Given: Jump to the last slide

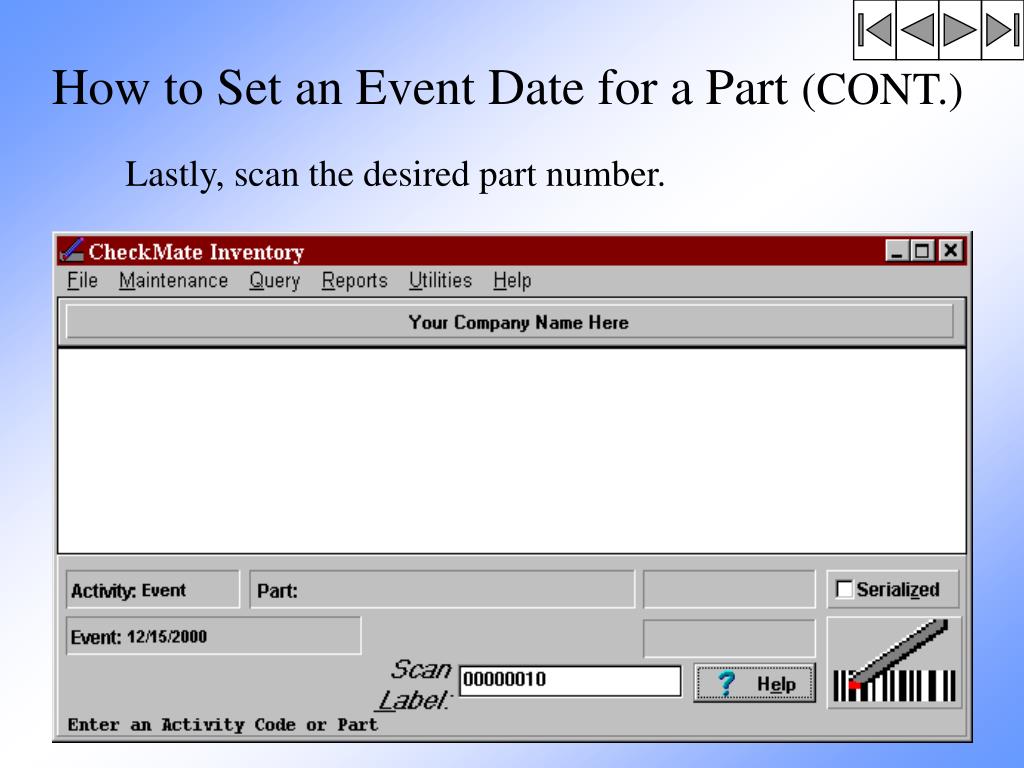Looking at the screenshot, I should 1002,30.
